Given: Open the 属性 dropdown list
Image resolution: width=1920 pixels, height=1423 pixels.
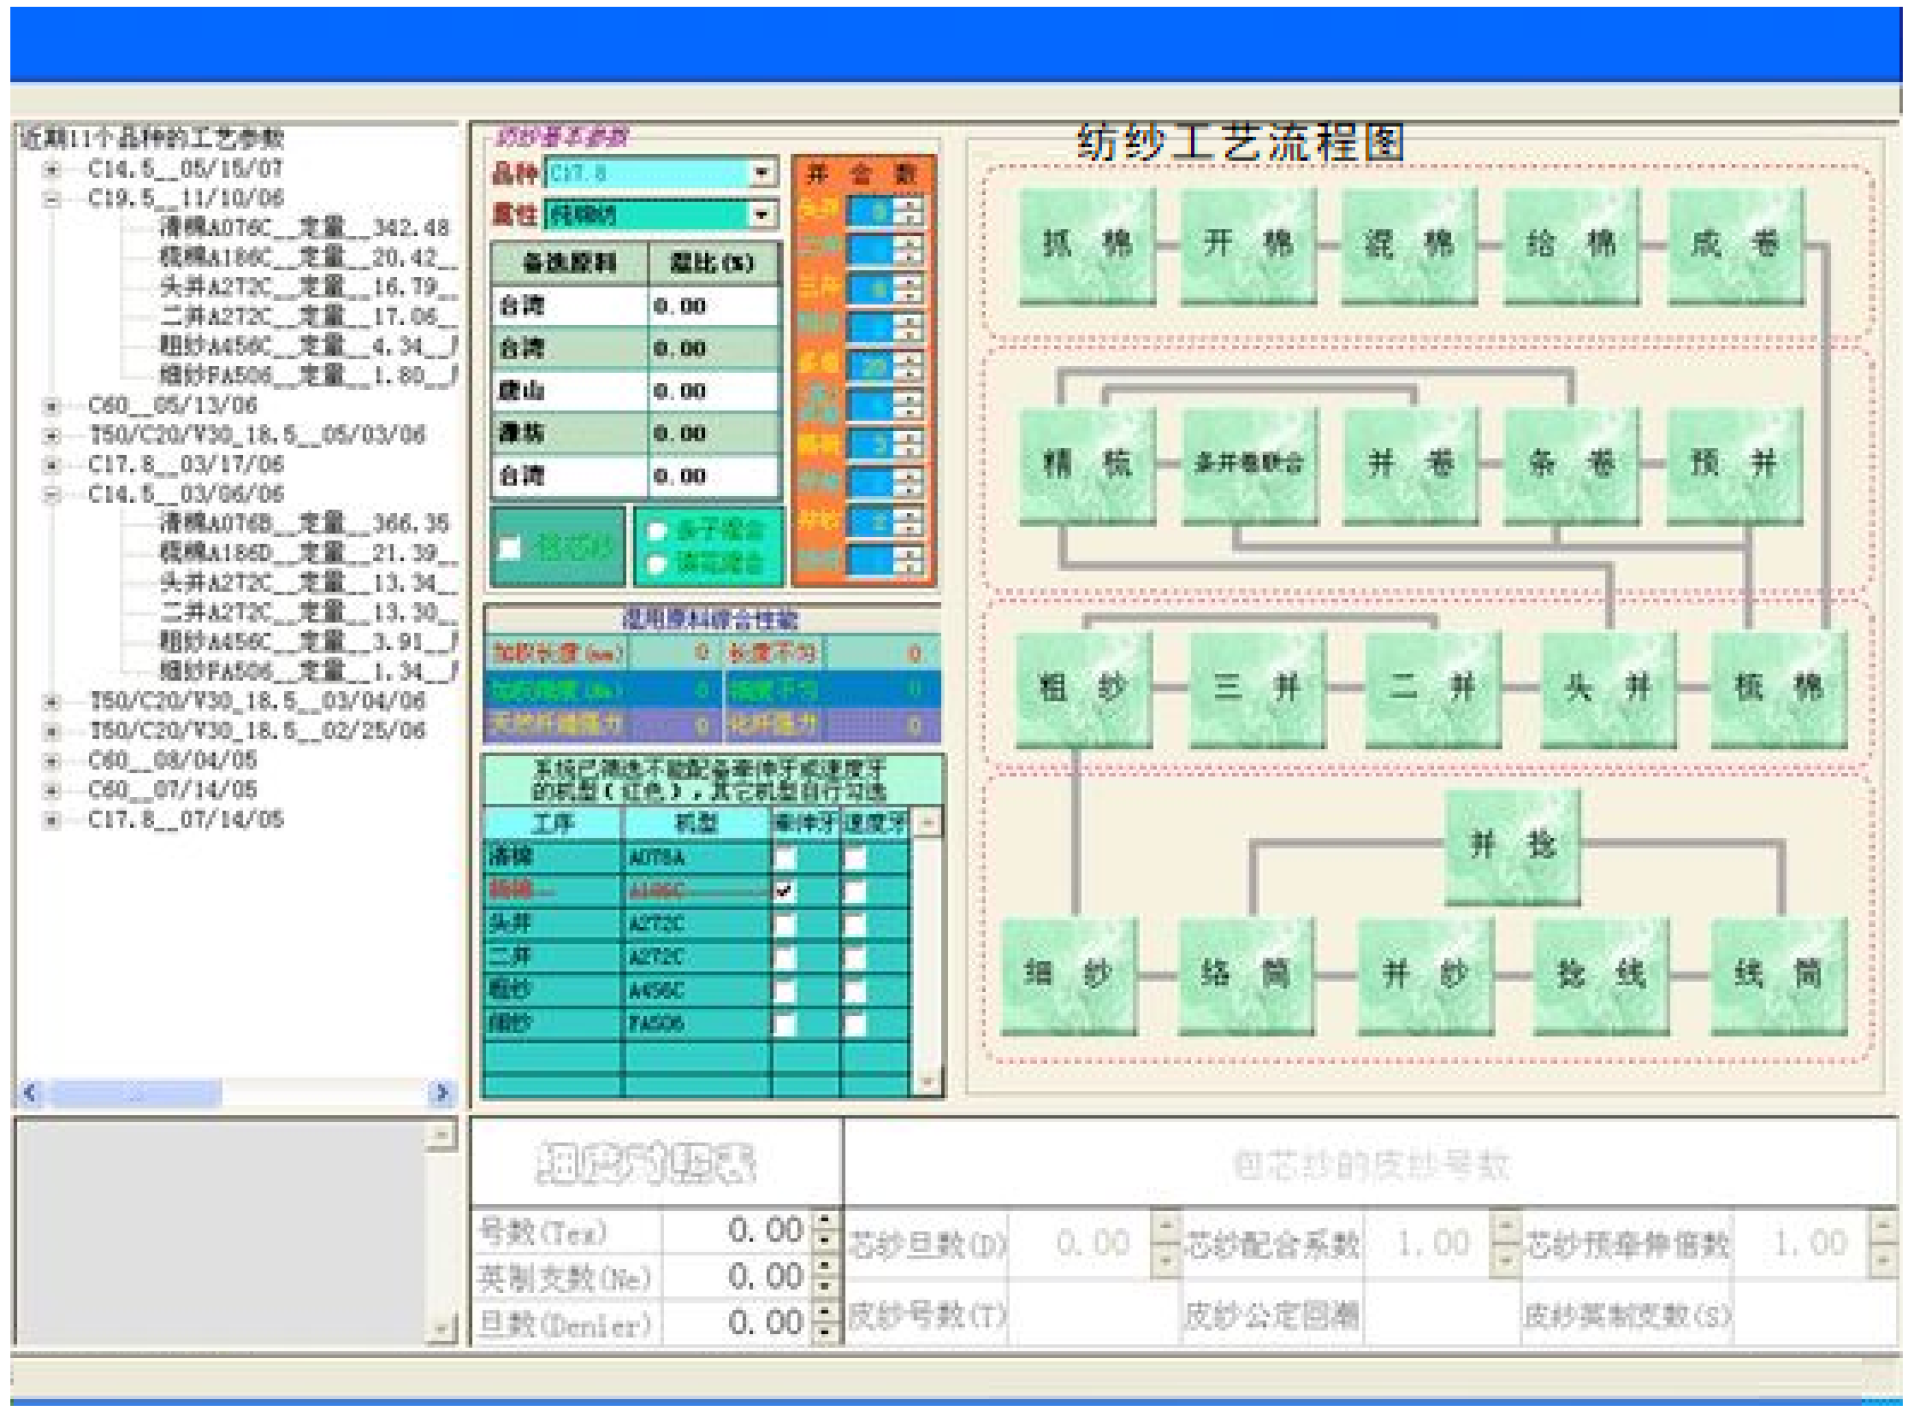Looking at the screenshot, I should click(762, 214).
